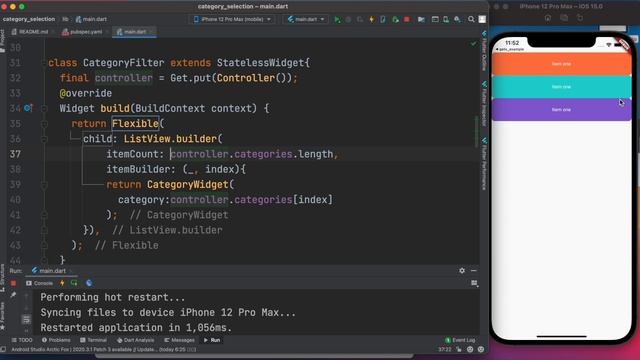Run the app with green play icon
This screenshot has height=360, width=640.
[337, 19]
